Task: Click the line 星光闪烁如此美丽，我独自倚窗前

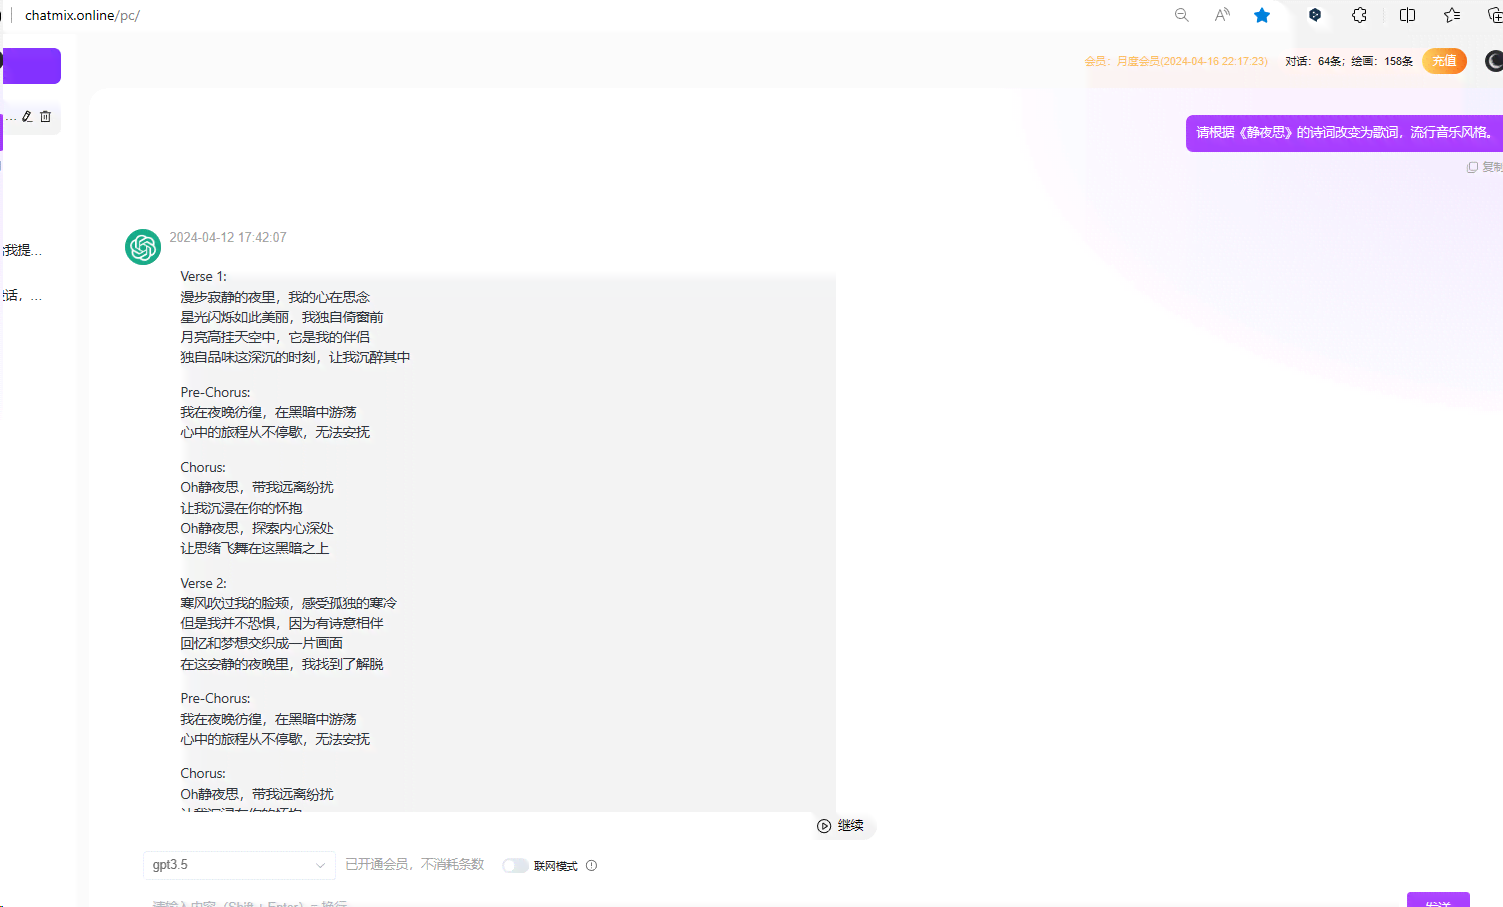Action: [281, 317]
